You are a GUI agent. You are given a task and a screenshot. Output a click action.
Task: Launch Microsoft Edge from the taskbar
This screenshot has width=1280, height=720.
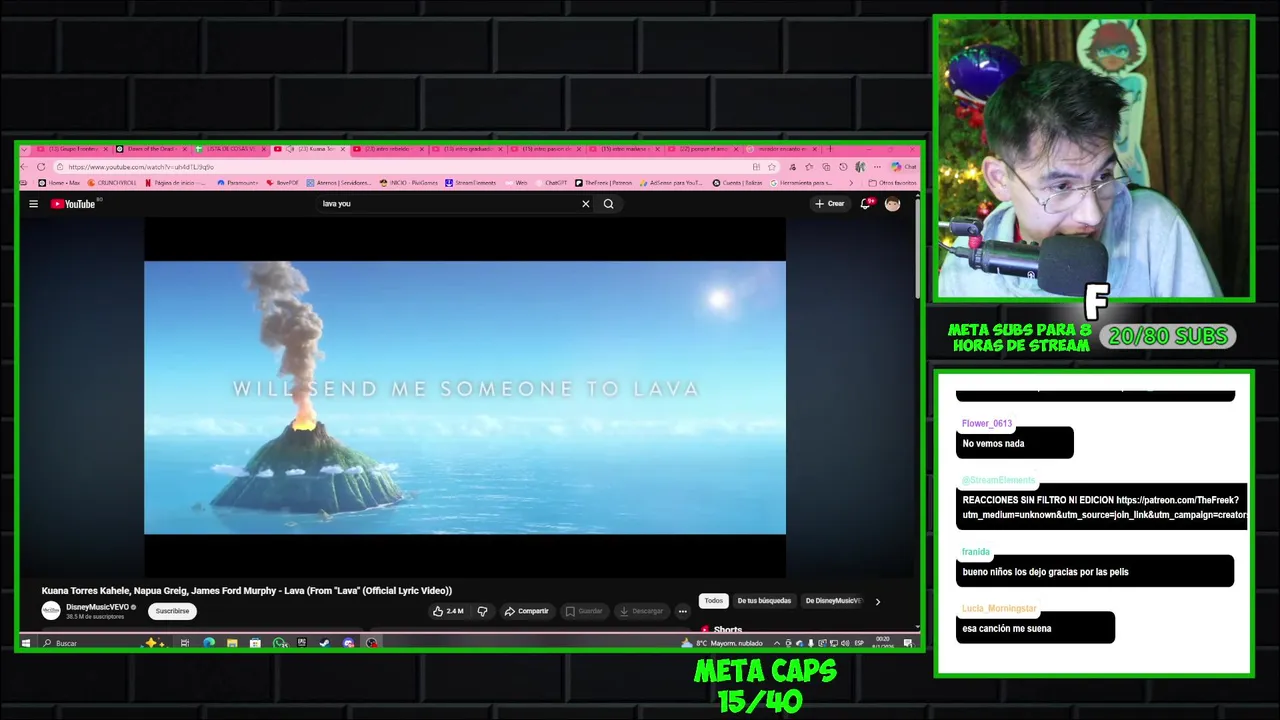209,643
